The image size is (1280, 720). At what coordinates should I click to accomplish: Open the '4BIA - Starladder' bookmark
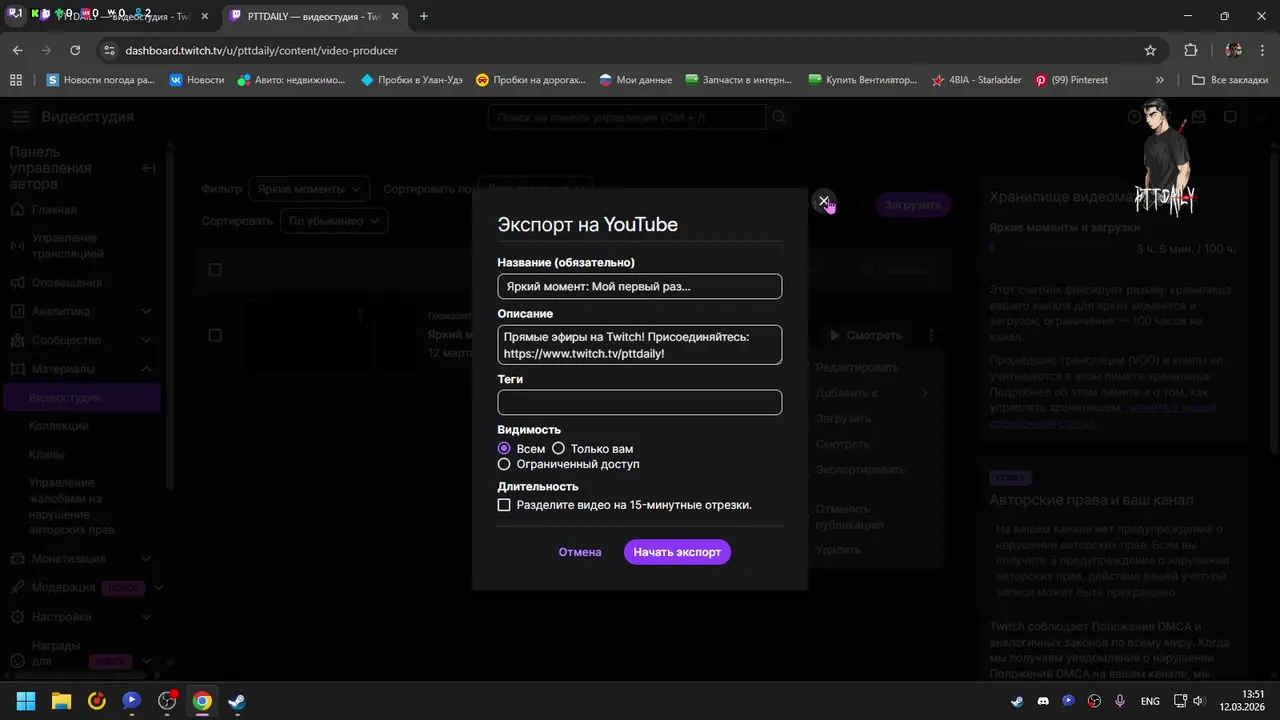976,80
